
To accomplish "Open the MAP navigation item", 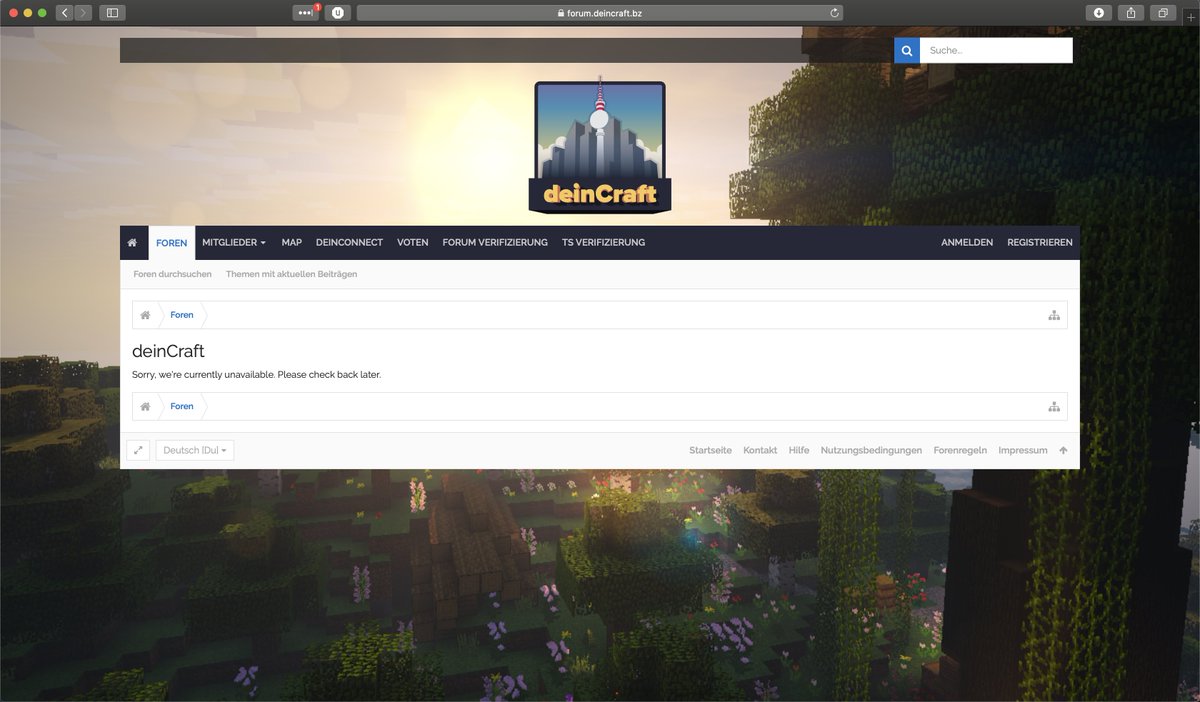I will click(x=292, y=243).
